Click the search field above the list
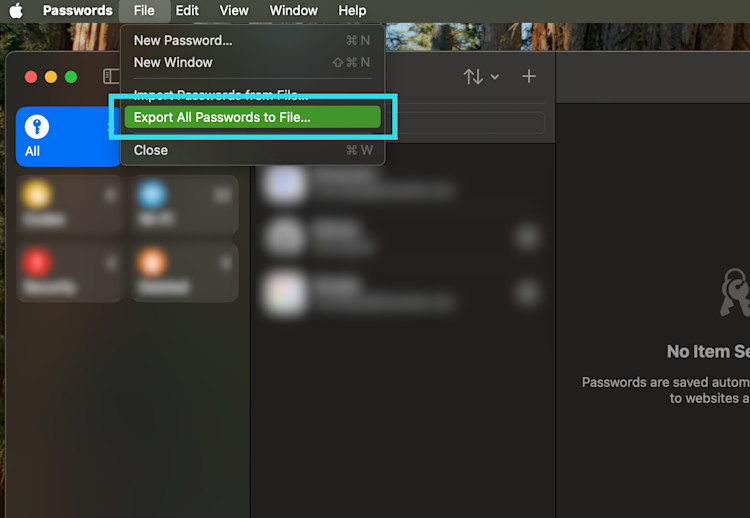Viewport: 750px width, 518px height. (x=465, y=122)
